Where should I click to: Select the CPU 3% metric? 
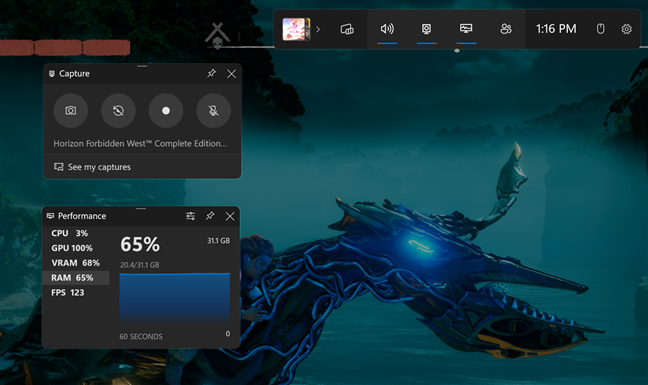pos(76,233)
